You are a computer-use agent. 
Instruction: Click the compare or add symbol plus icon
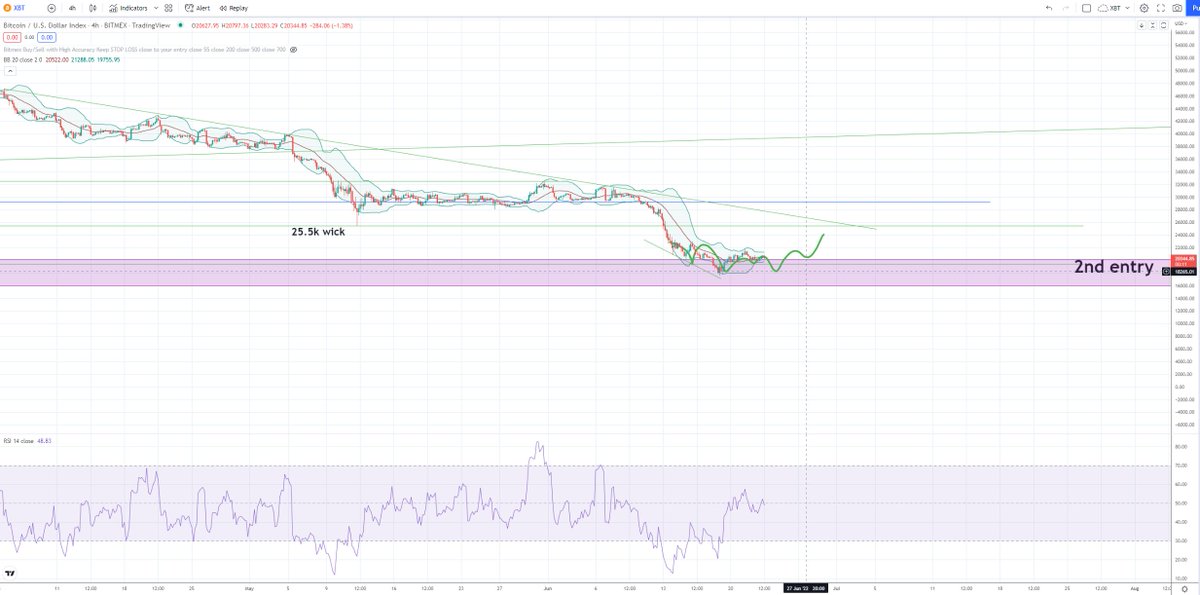pos(51,8)
